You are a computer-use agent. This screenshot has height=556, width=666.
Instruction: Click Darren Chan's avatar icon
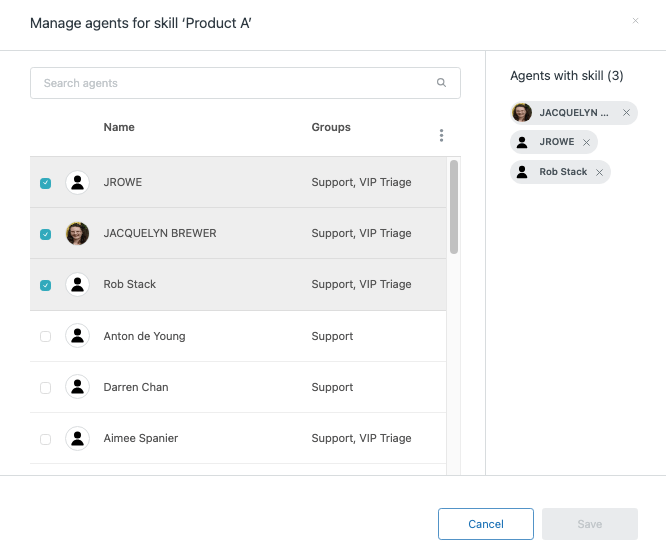[77, 387]
